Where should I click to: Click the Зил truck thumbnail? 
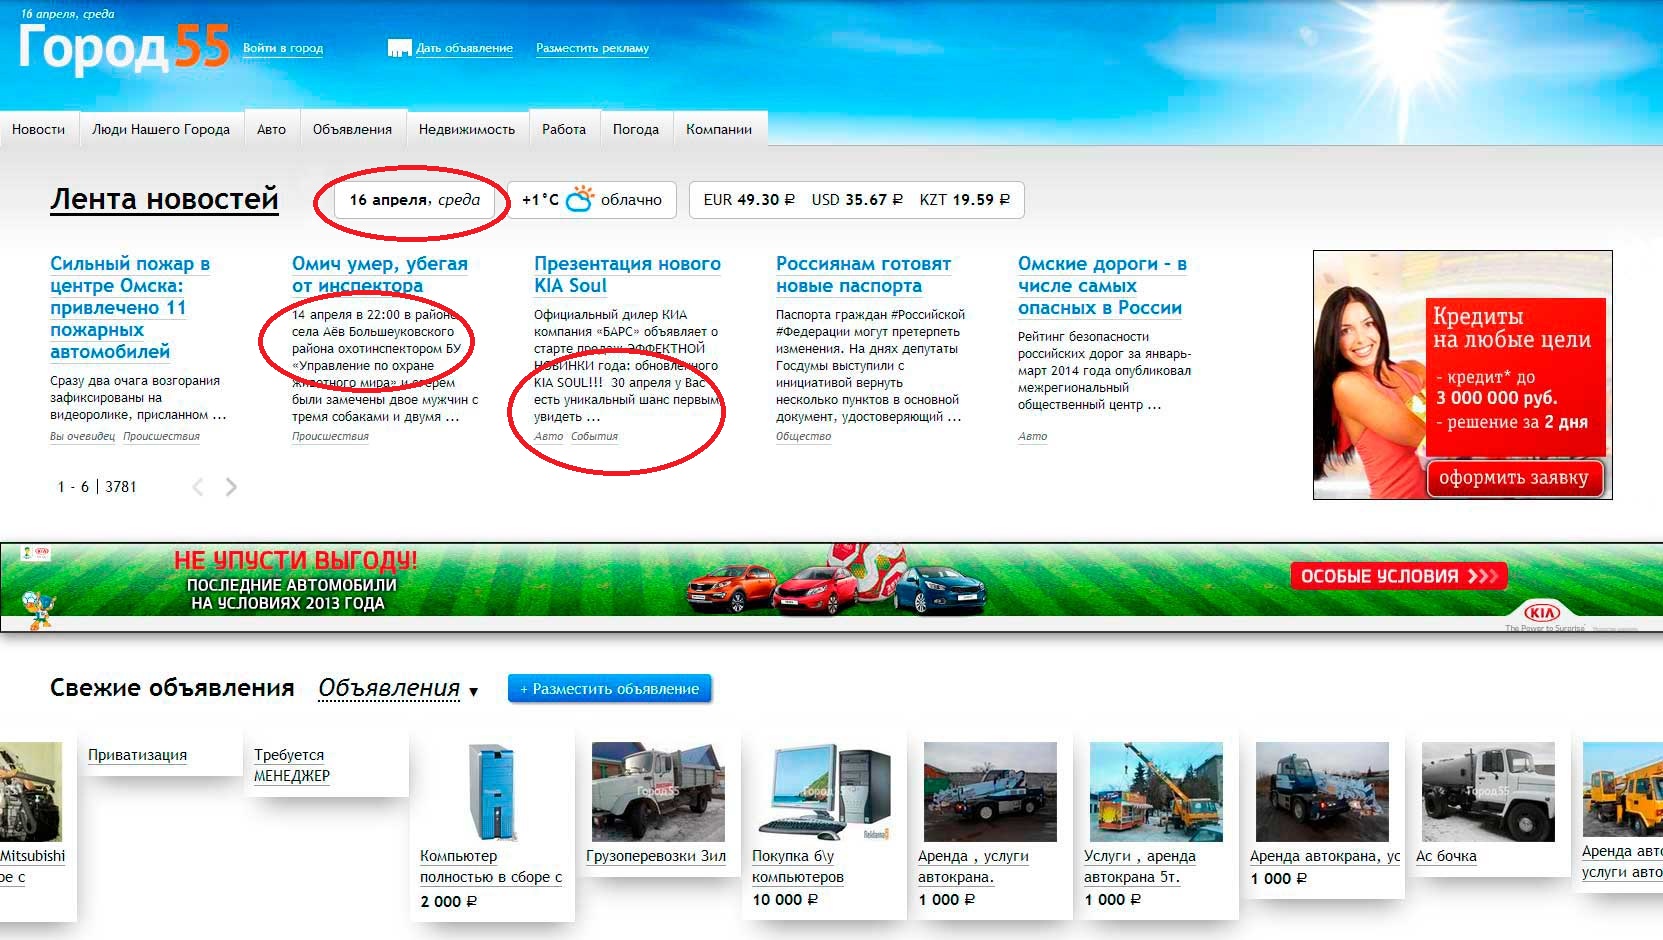pyautogui.click(x=657, y=792)
